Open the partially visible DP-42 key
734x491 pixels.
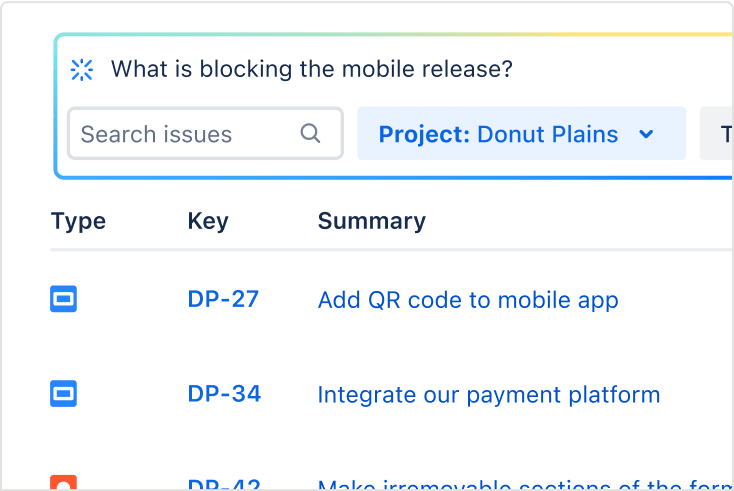tap(224, 486)
